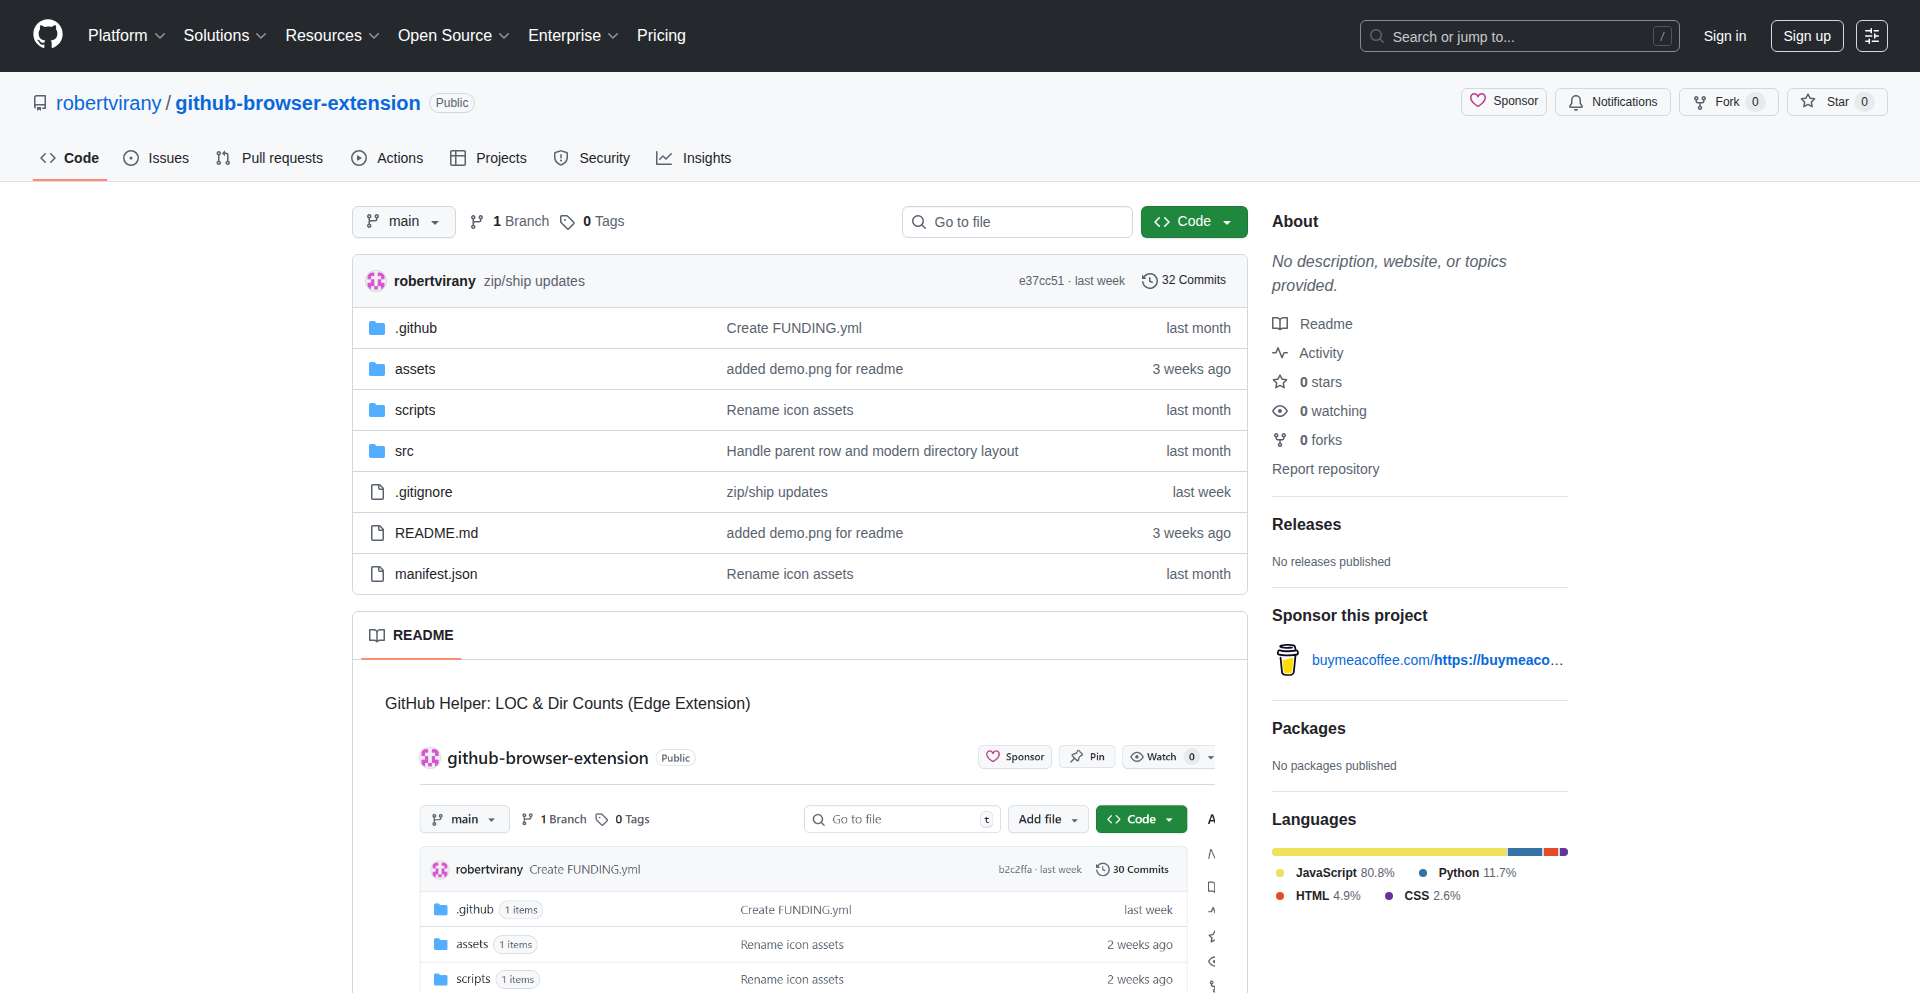Viewport: 1920px width, 993px height.
Task: Fork the repository
Action: click(x=1727, y=101)
